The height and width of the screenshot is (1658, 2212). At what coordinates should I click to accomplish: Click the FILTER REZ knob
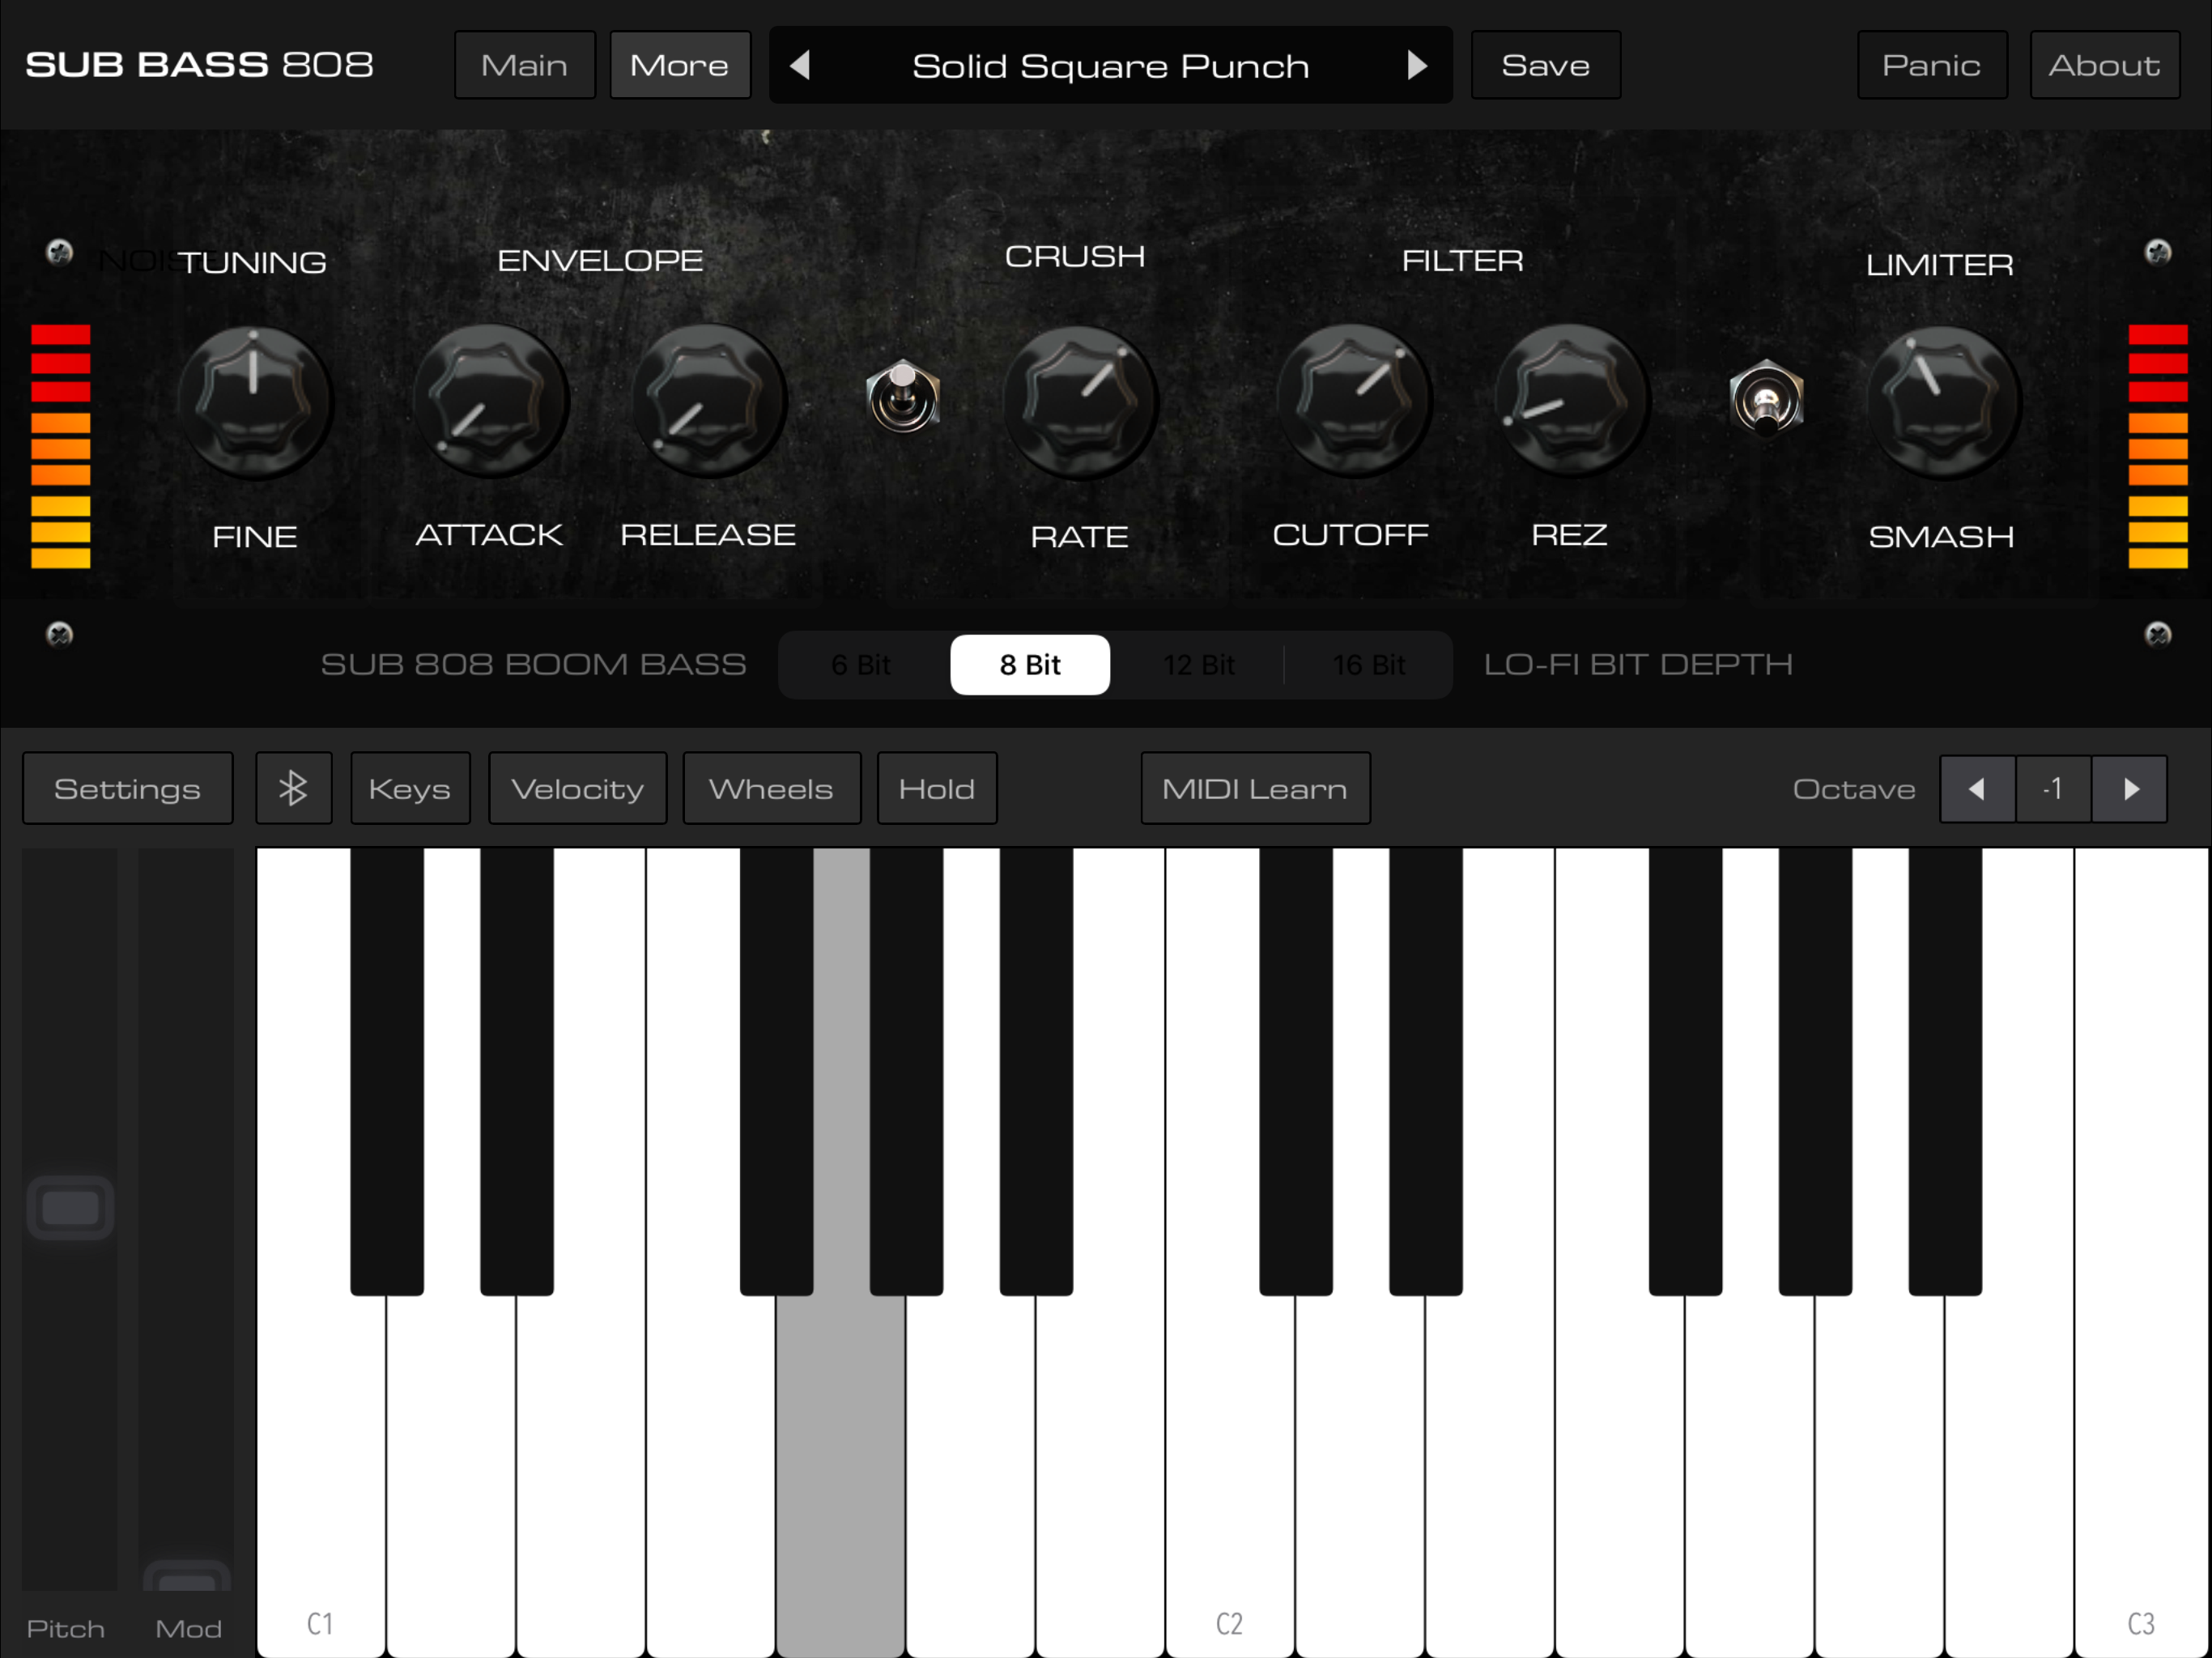click(x=1569, y=401)
